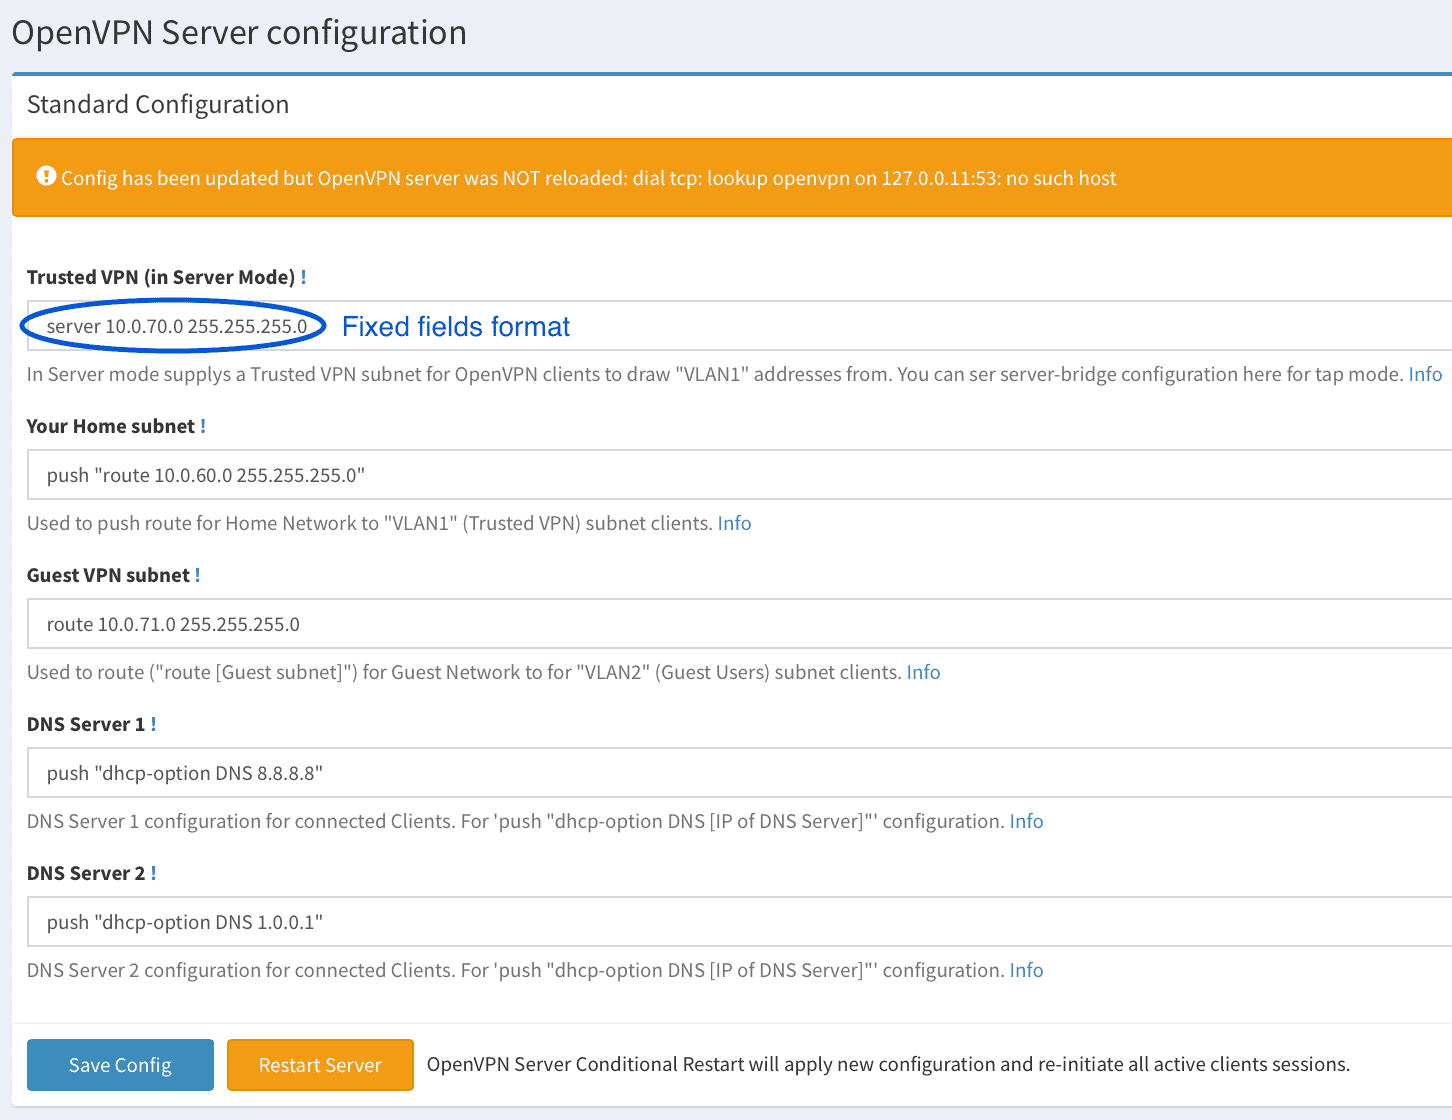Focus the Guest VPN subnet input field
This screenshot has height=1120, width=1452.
tap(740, 624)
